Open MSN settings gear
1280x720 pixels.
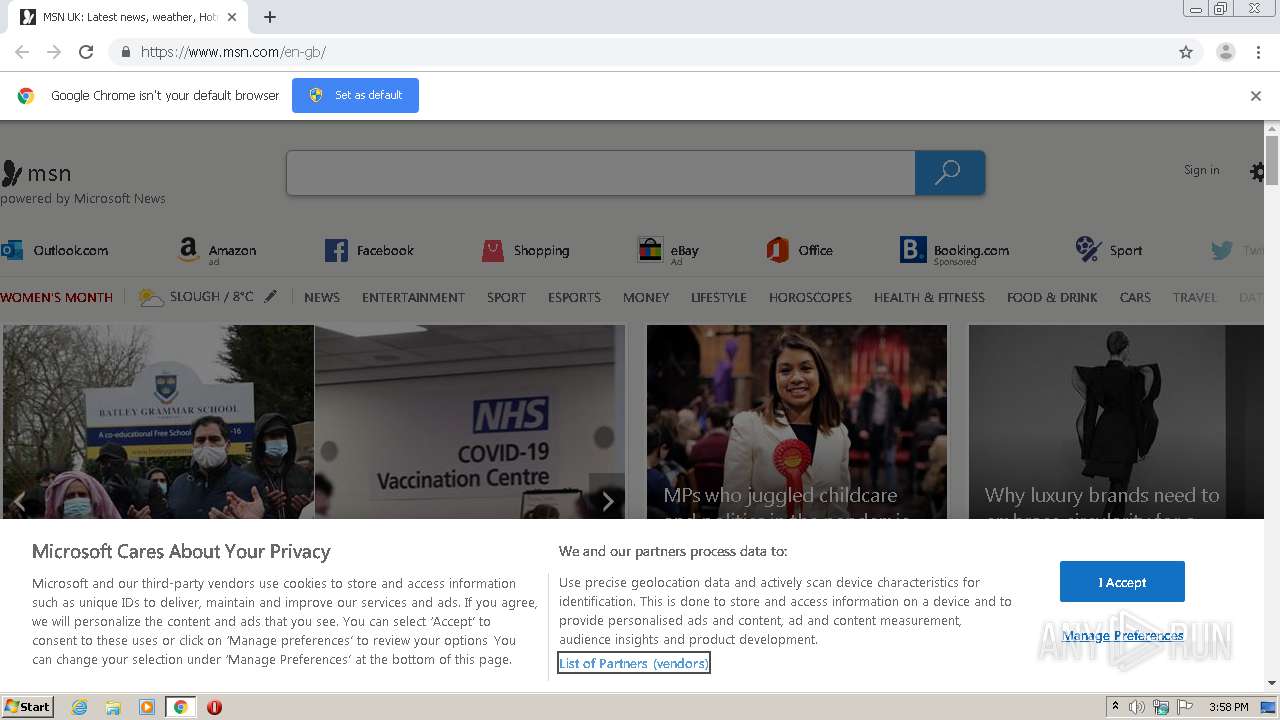1257,172
